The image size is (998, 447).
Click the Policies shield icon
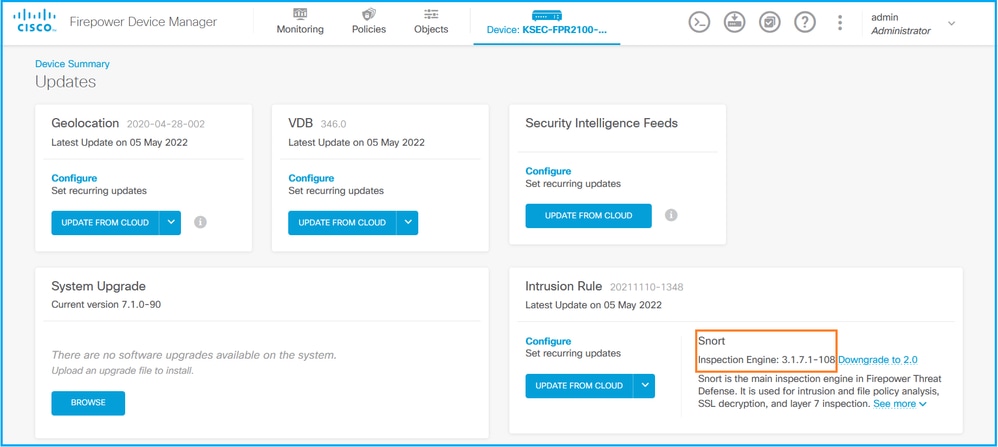[x=369, y=14]
